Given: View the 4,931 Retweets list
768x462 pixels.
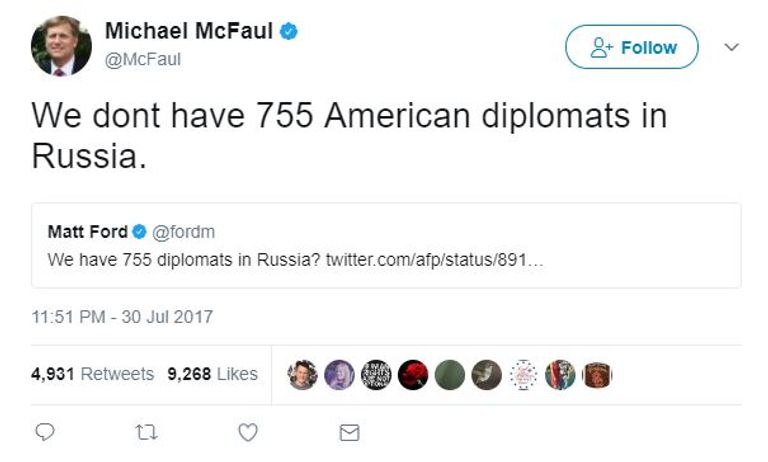Looking at the screenshot, I should tap(93, 374).
